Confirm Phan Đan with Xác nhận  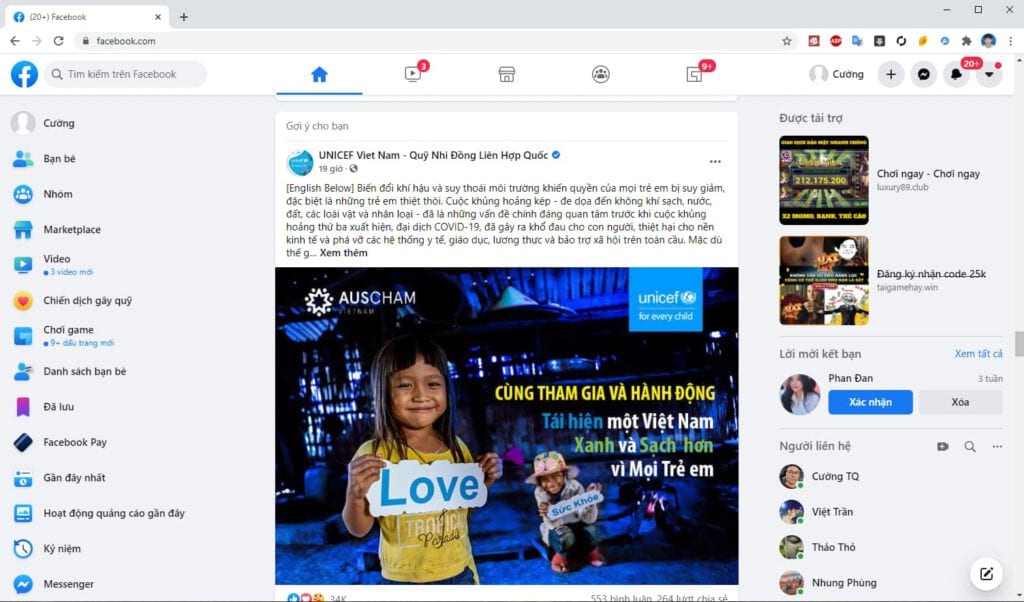pyautogui.click(x=871, y=402)
